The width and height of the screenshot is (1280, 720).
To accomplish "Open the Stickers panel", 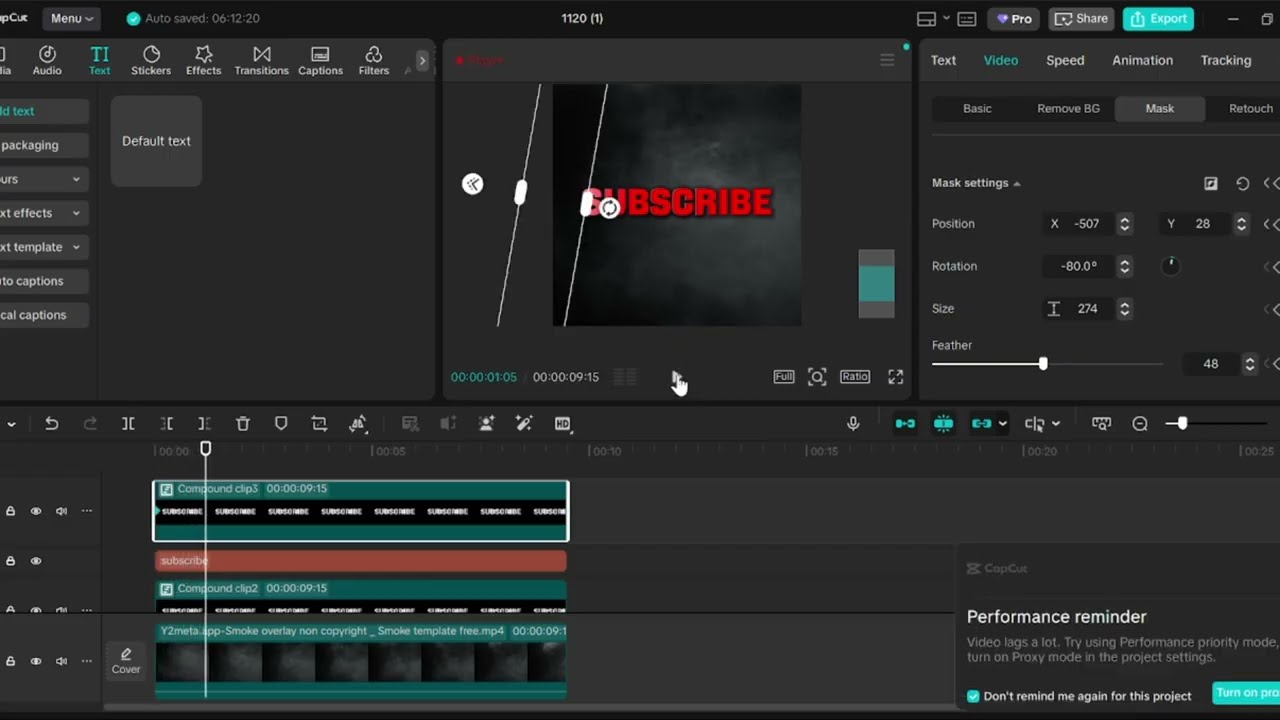I will (151, 60).
